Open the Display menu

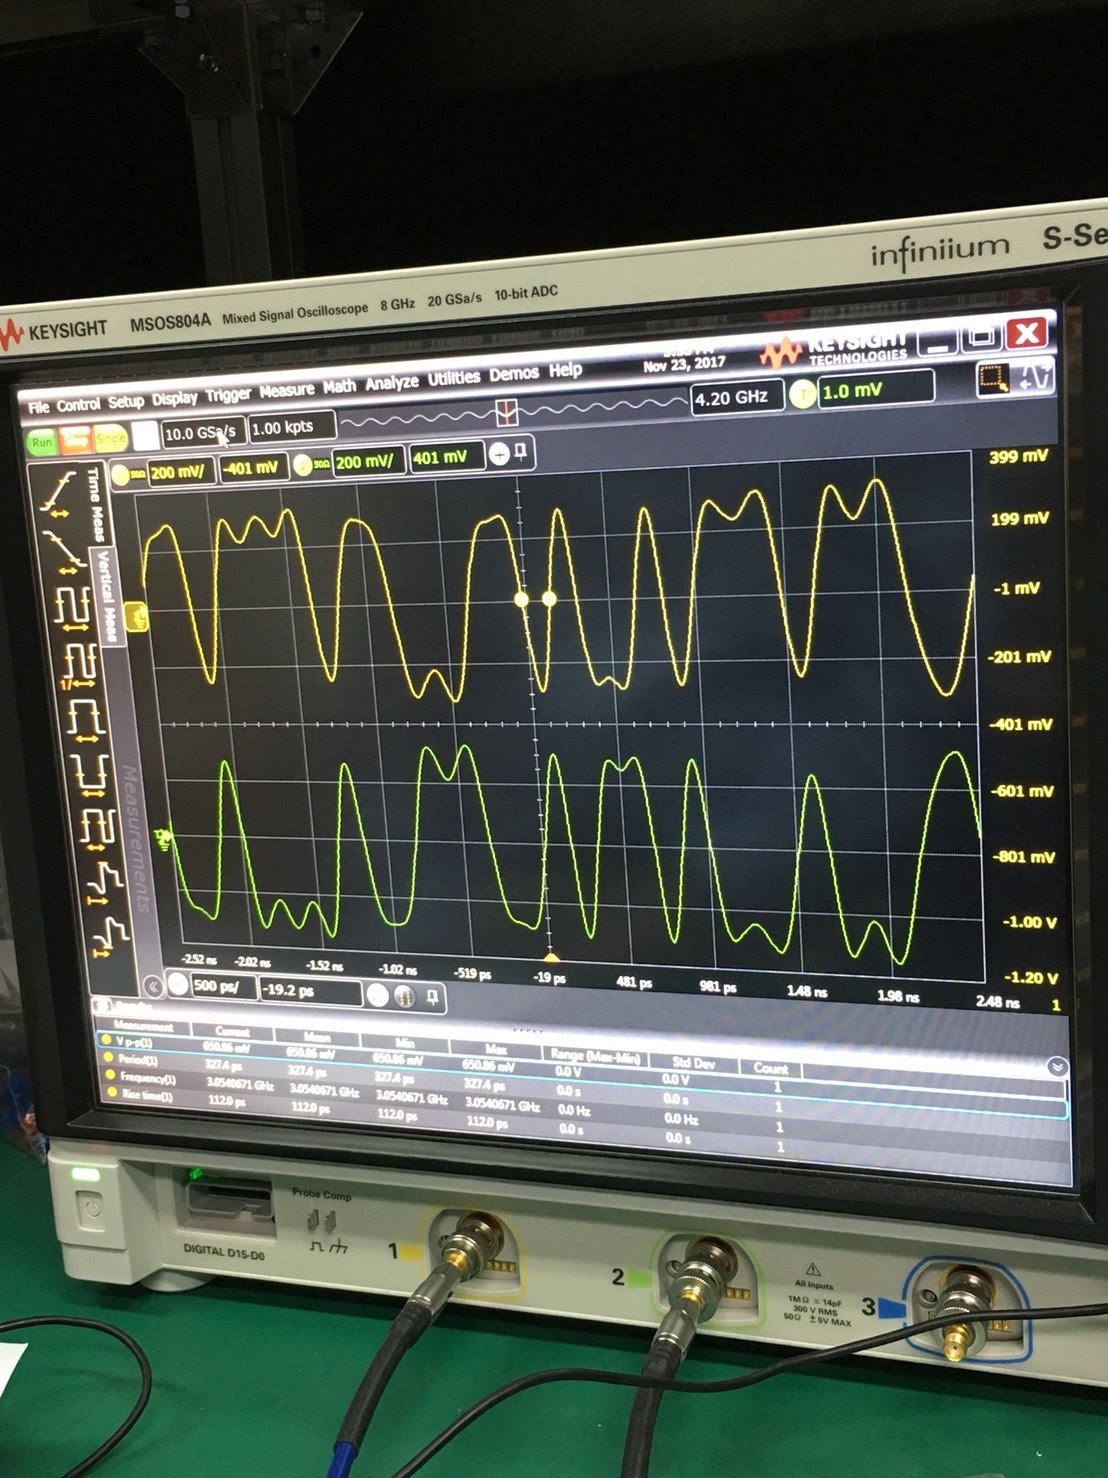(174, 399)
